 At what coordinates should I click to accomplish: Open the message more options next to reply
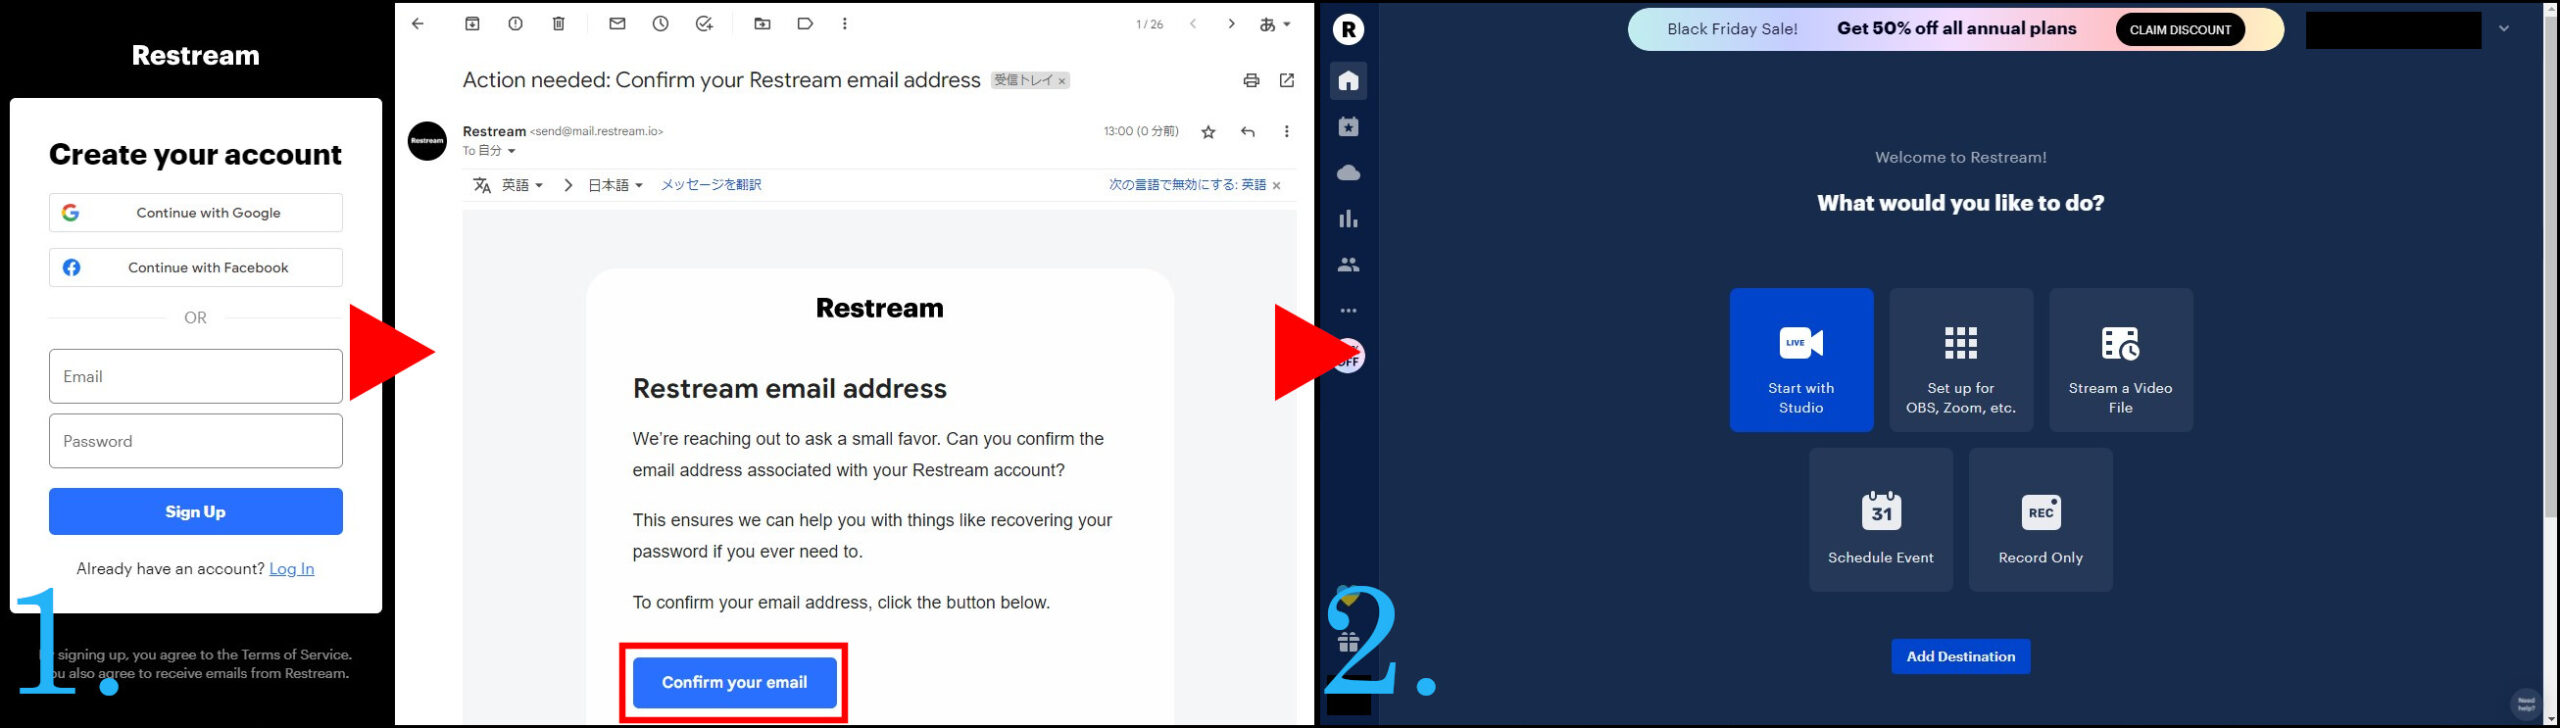[x=1287, y=132]
